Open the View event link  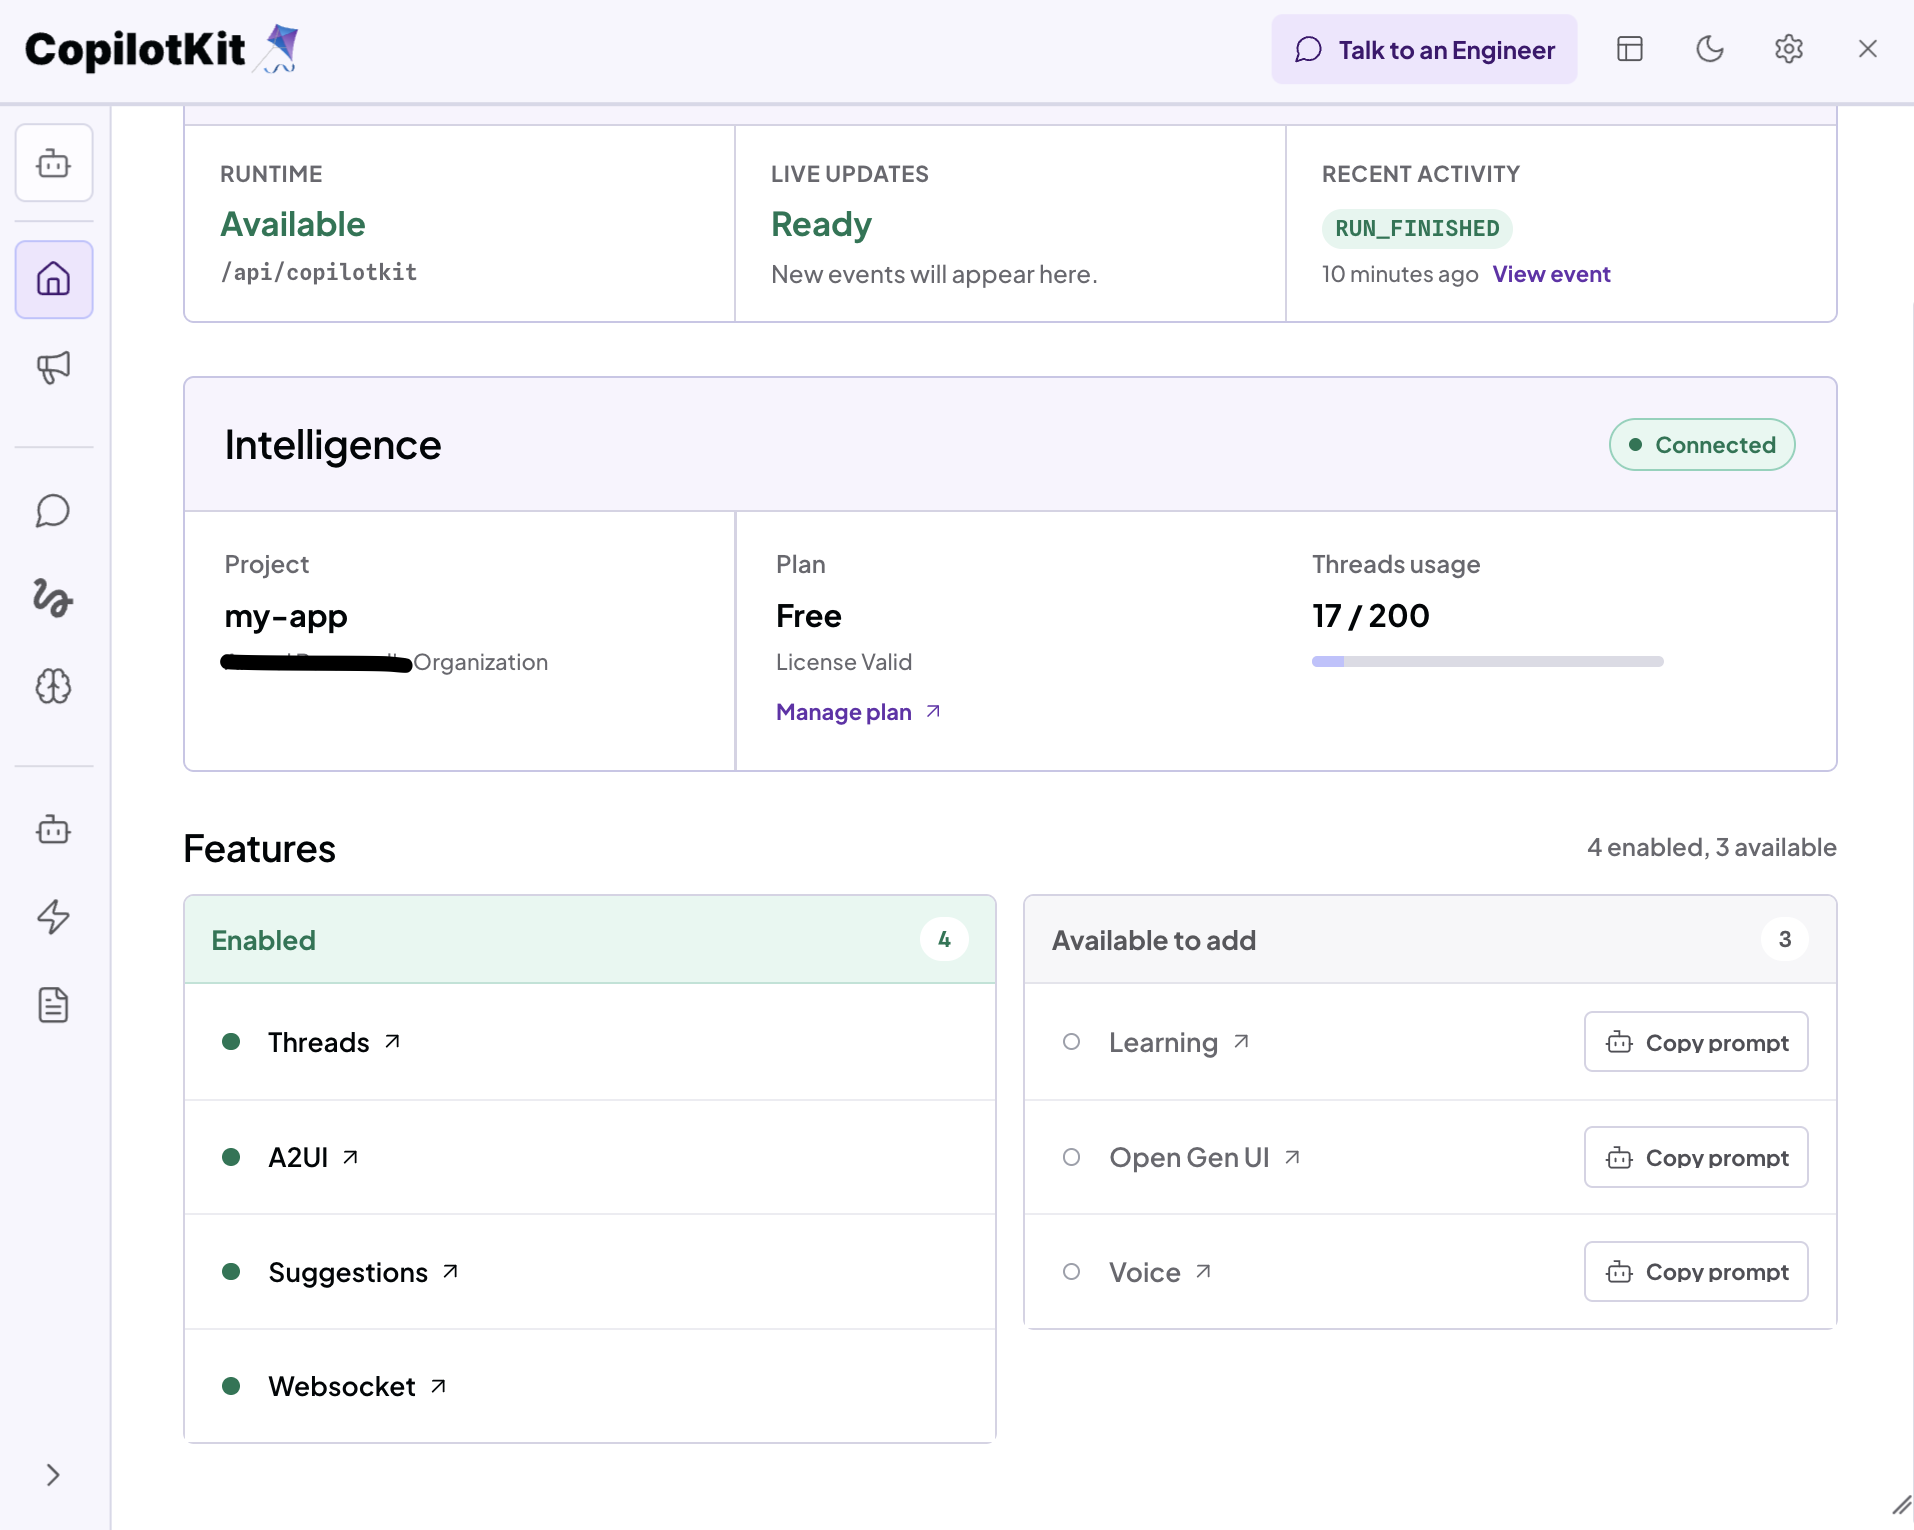[x=1551, y=274]
